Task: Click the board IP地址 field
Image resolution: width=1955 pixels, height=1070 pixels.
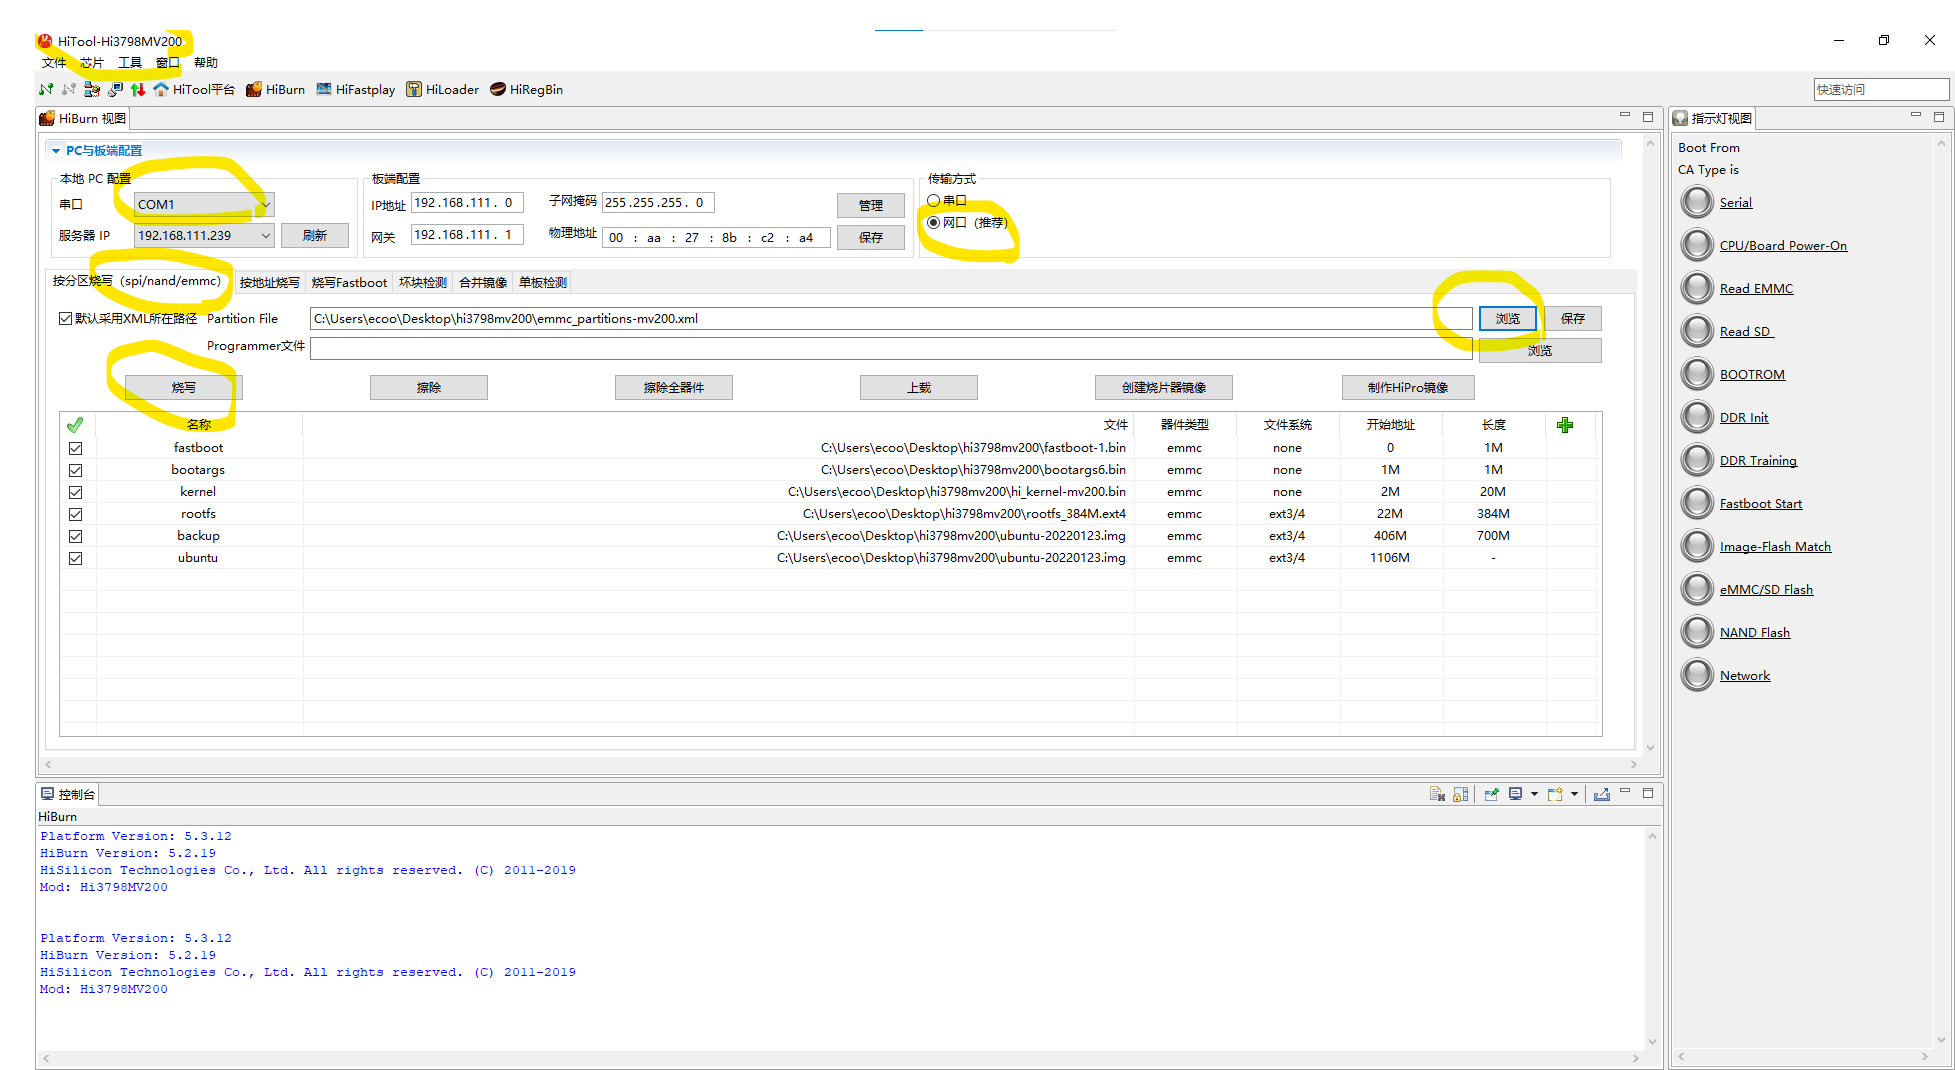Action: pyautogui.click(x=467, y=203)
